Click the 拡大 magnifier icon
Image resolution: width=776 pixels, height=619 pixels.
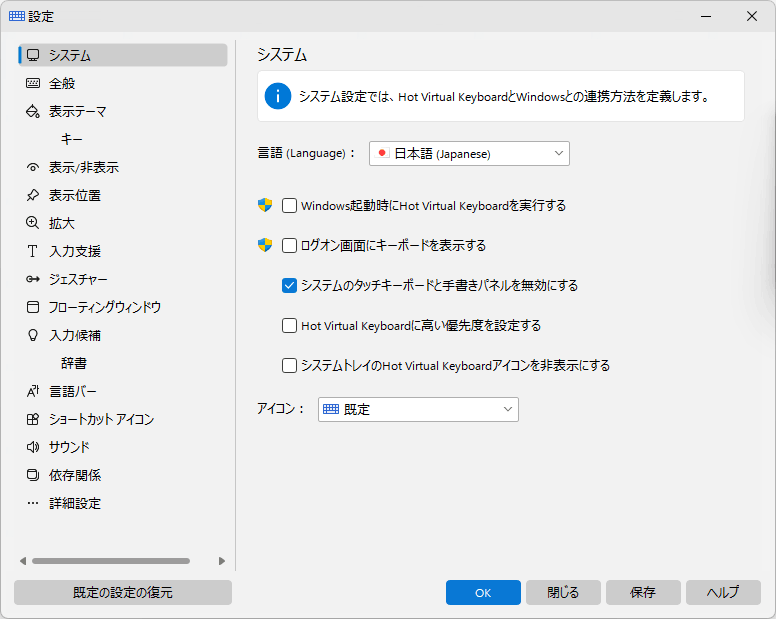pos(33,223)
